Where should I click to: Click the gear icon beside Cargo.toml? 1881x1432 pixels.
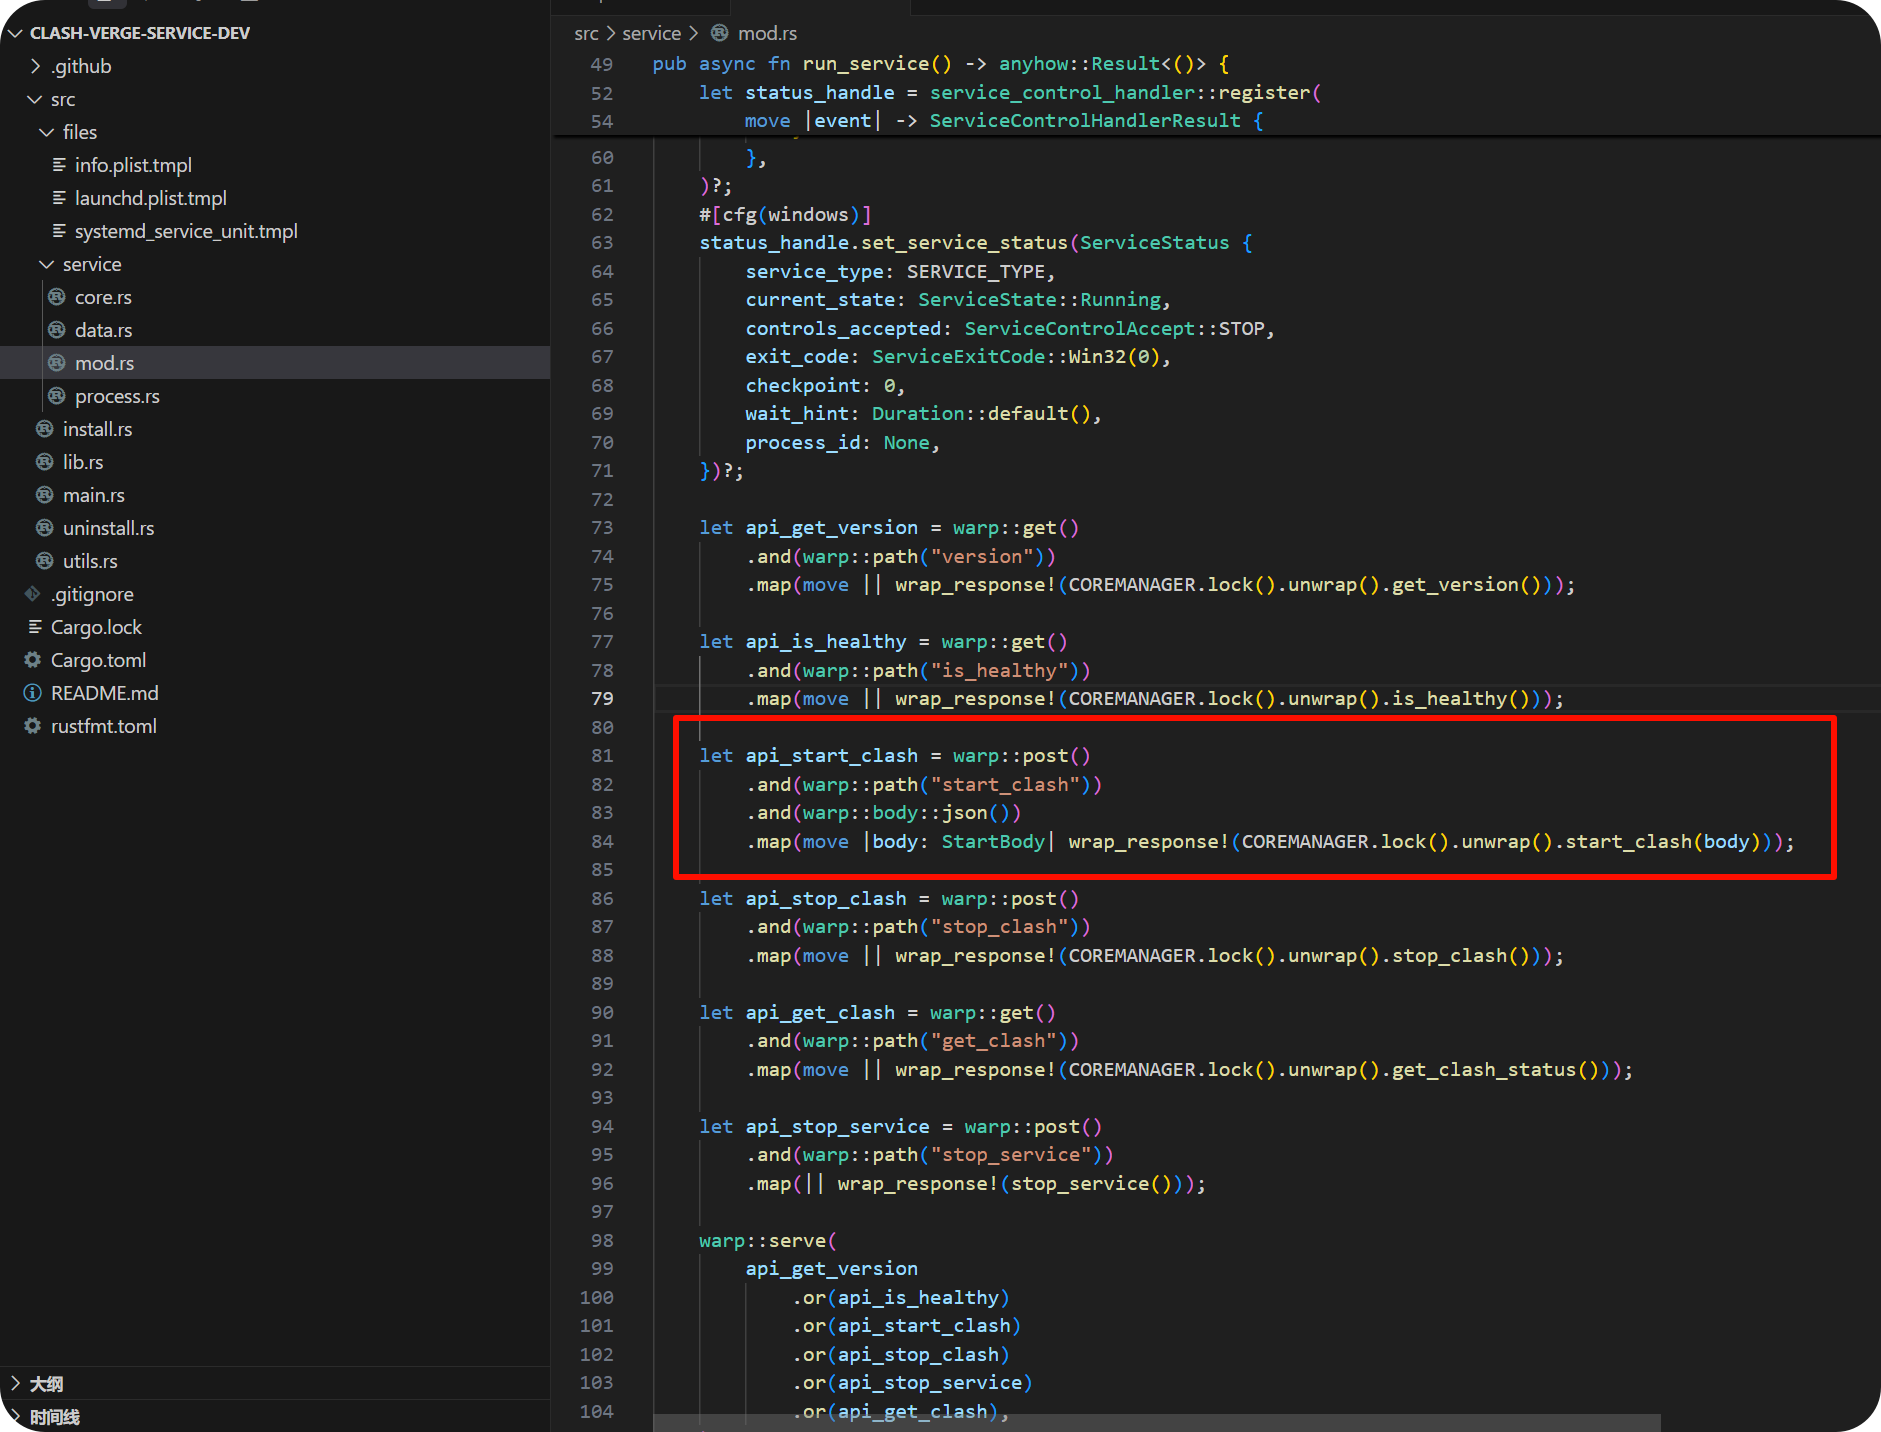point(33,660)
